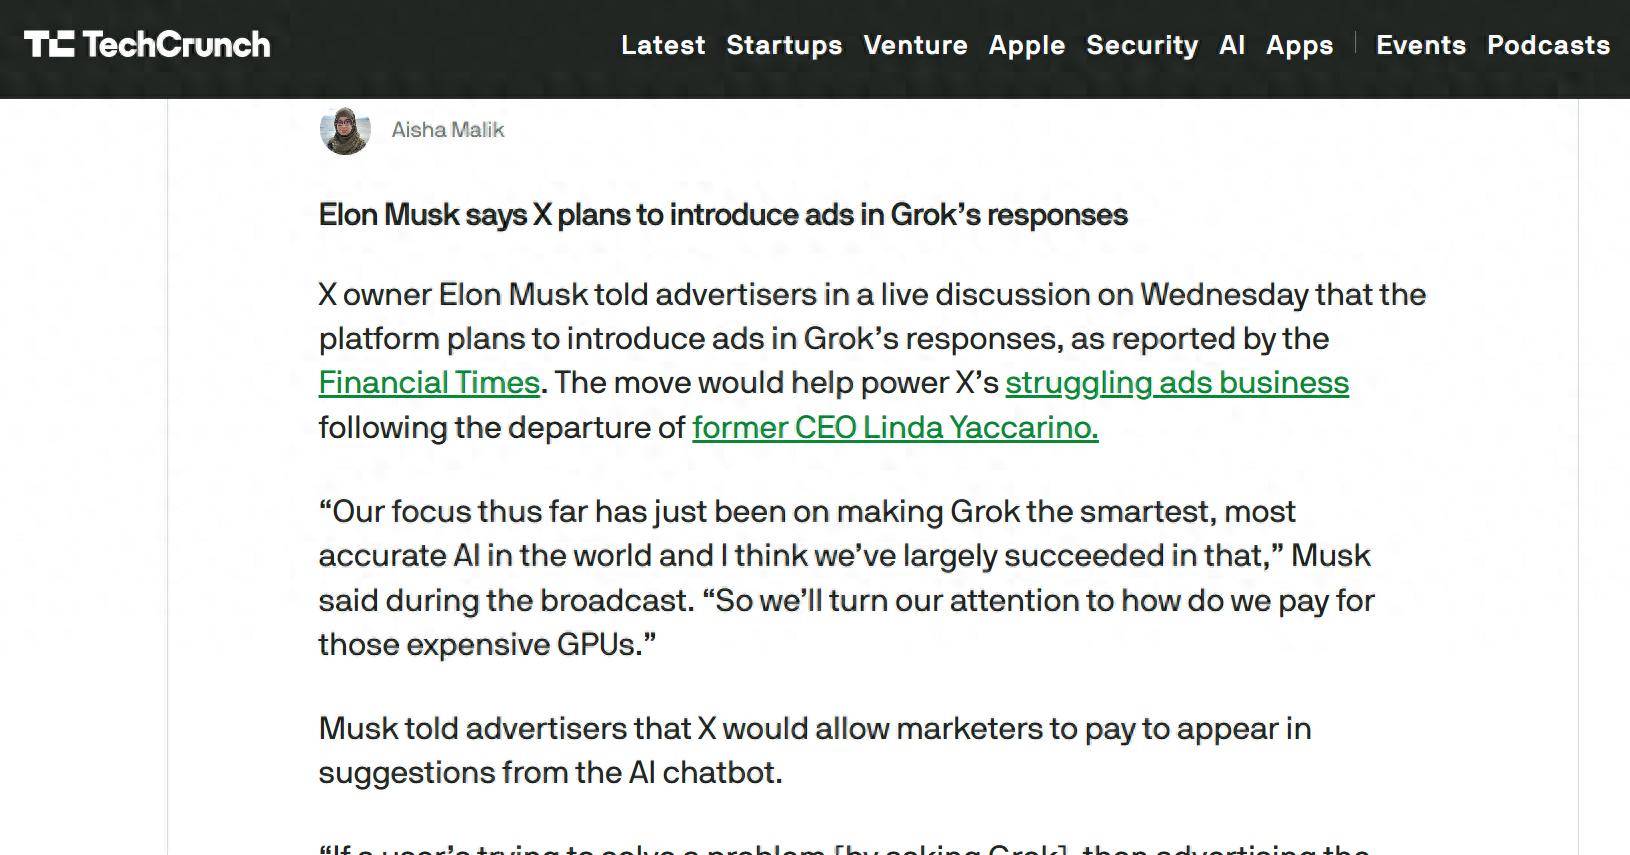Click the TechCrunch logo

[147, 45]
